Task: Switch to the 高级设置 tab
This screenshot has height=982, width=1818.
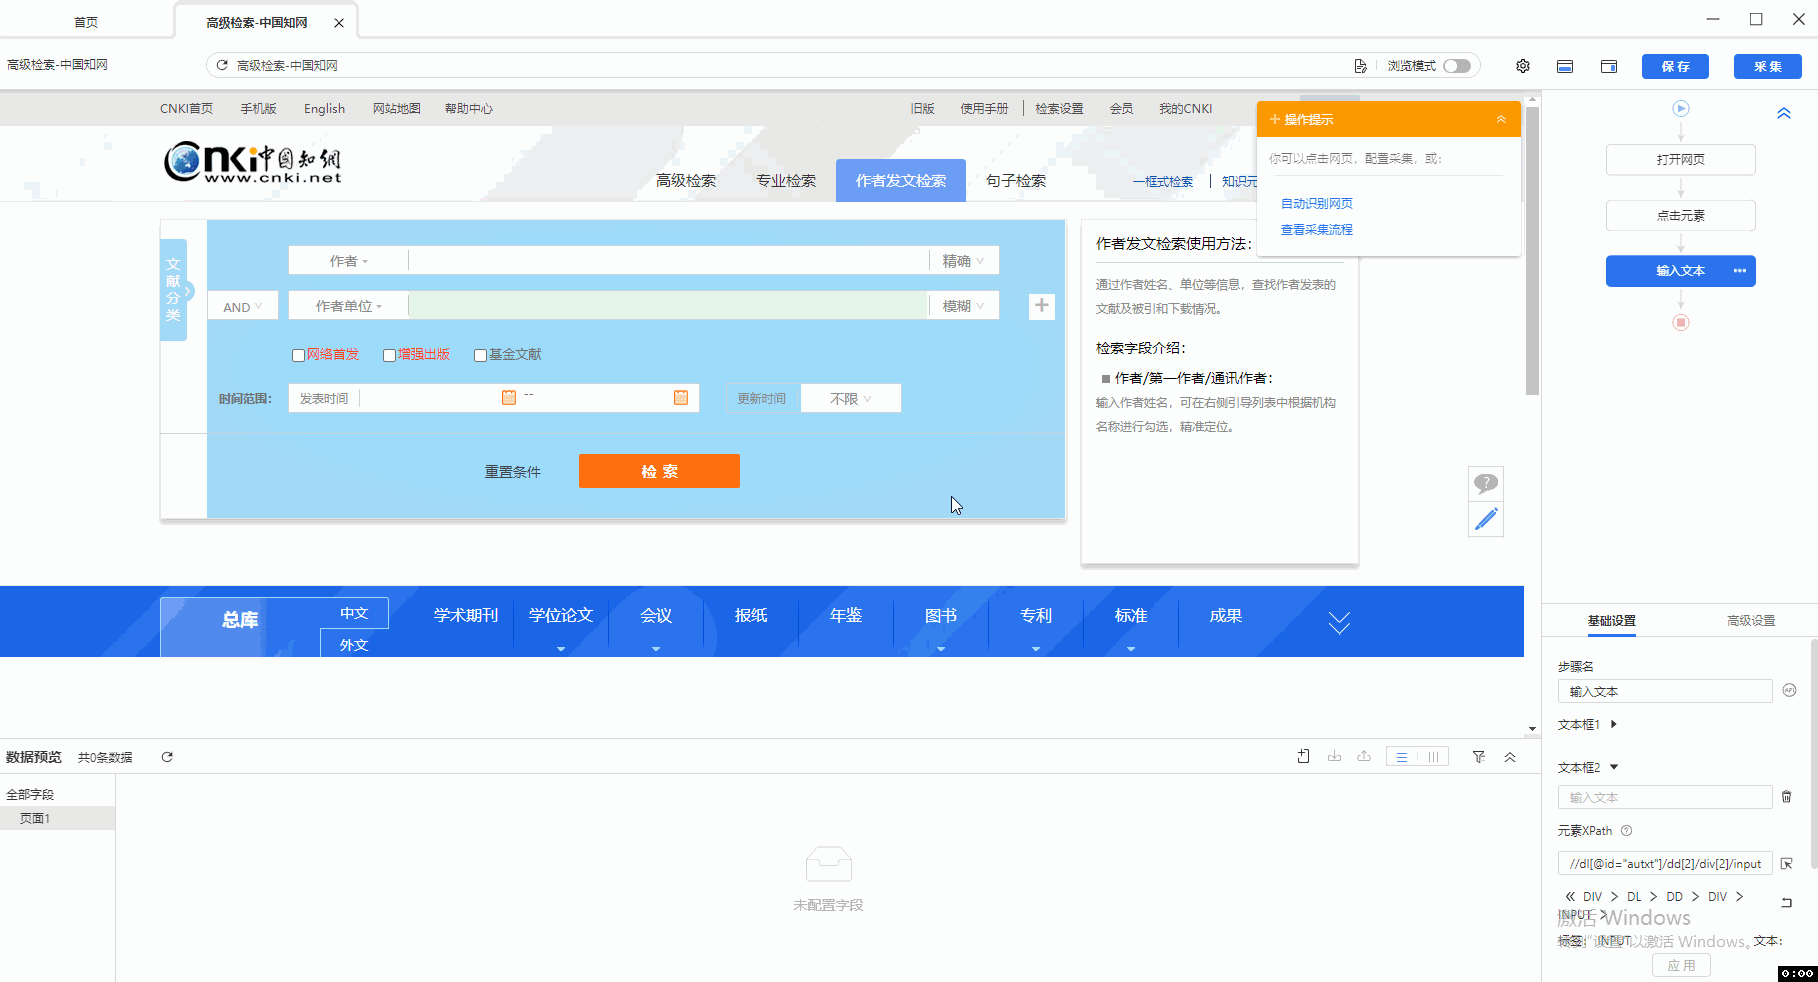Action: (x=1750, y=621)
